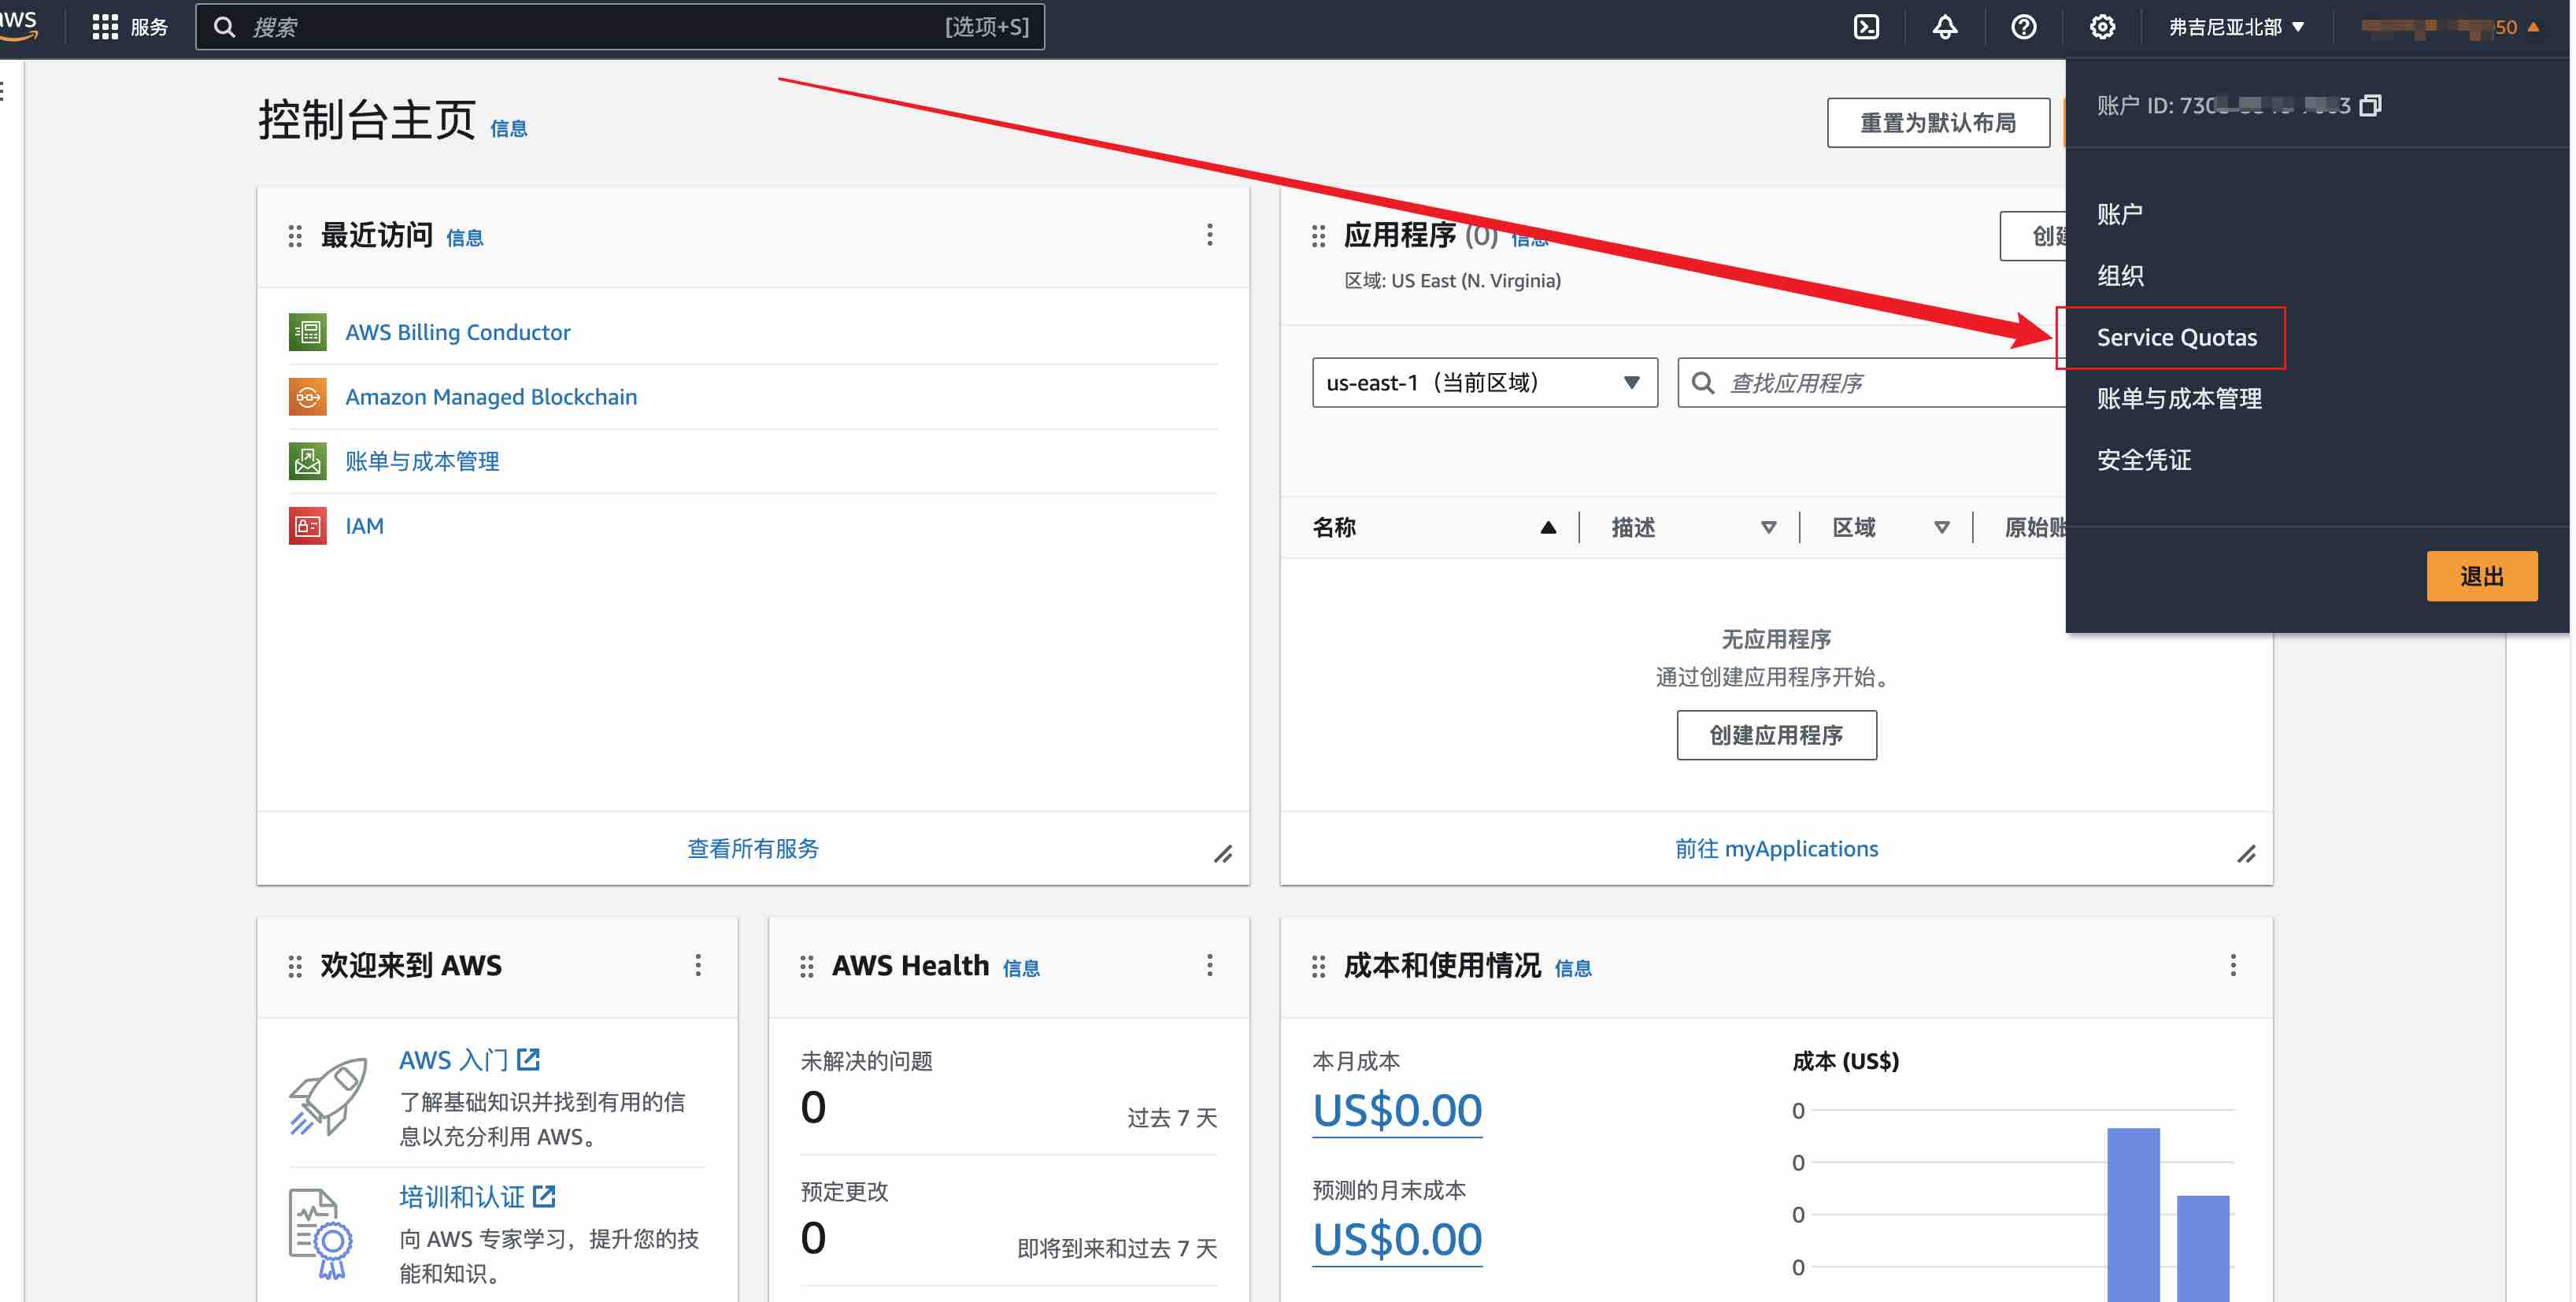Grab the 应用程序 widget drag handle

tap(1318, 236)
